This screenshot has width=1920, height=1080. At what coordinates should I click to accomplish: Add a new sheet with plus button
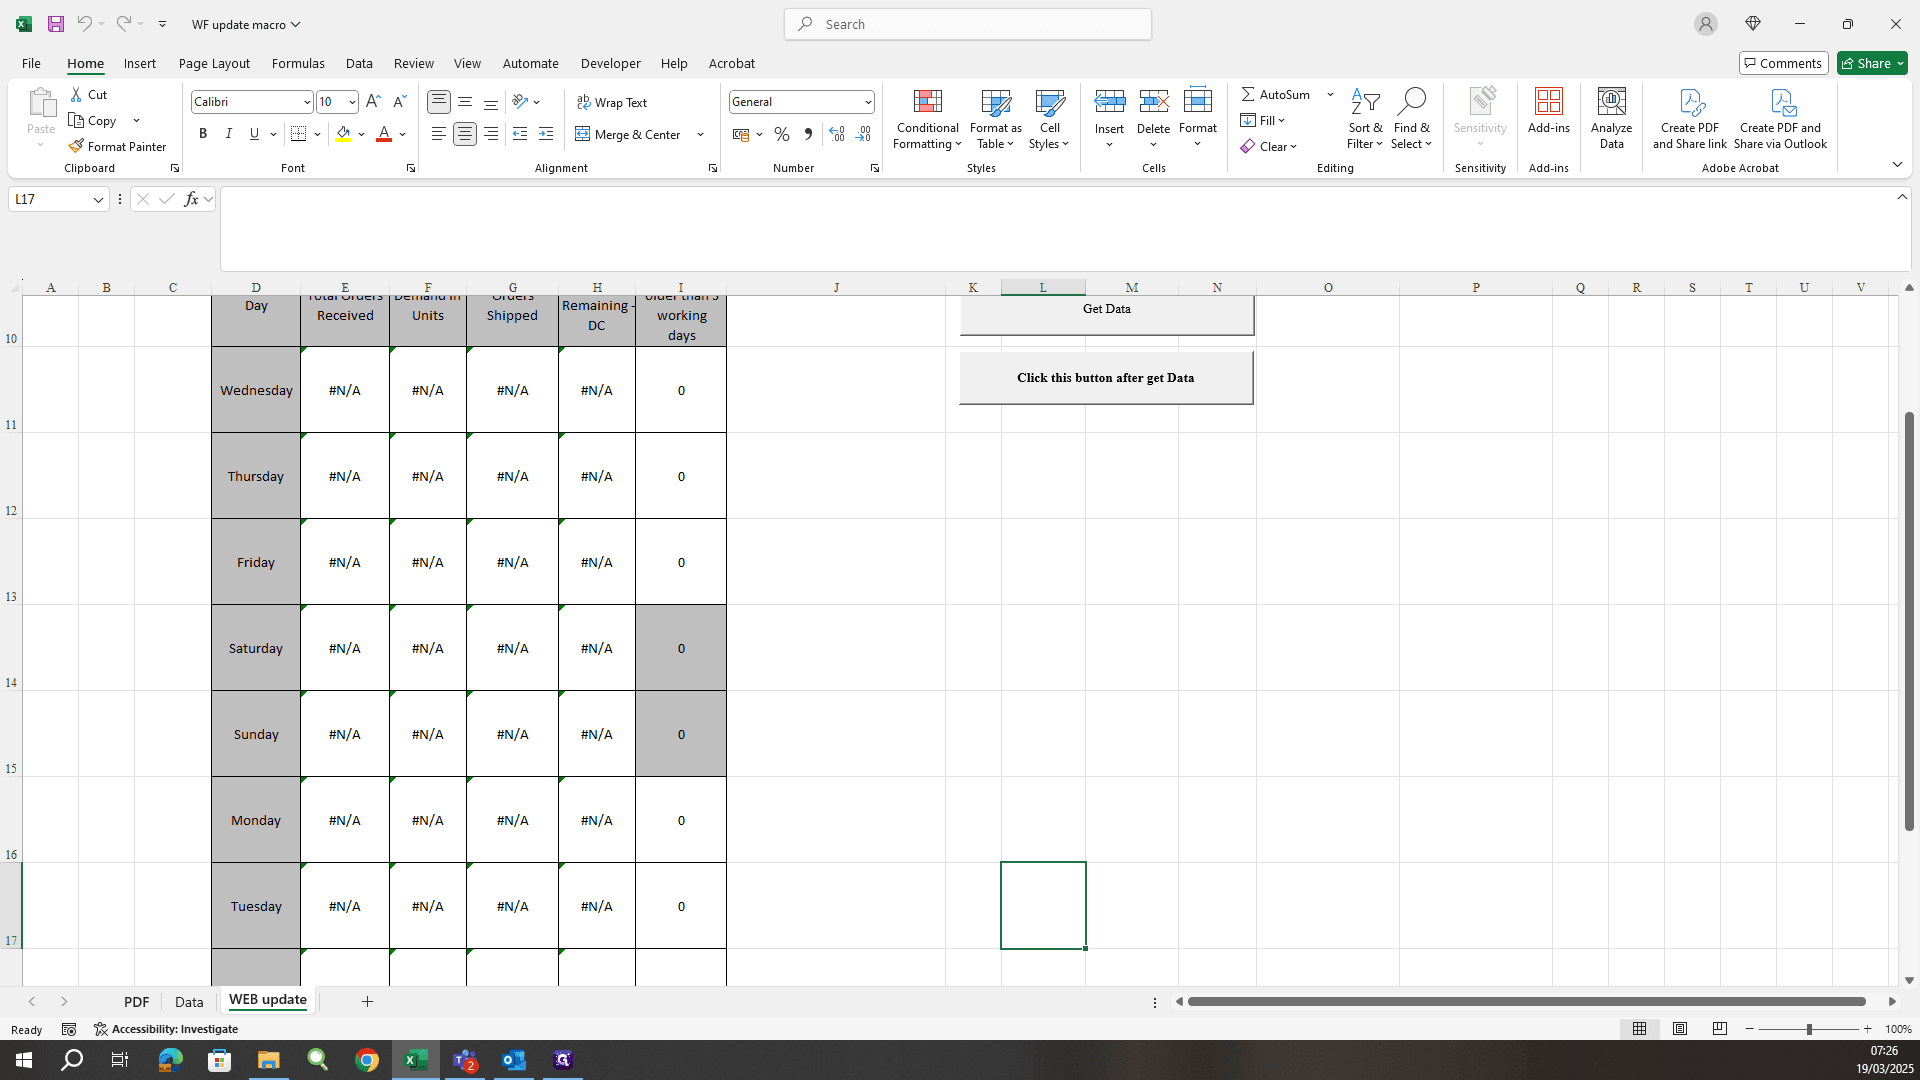[367, 1001]
